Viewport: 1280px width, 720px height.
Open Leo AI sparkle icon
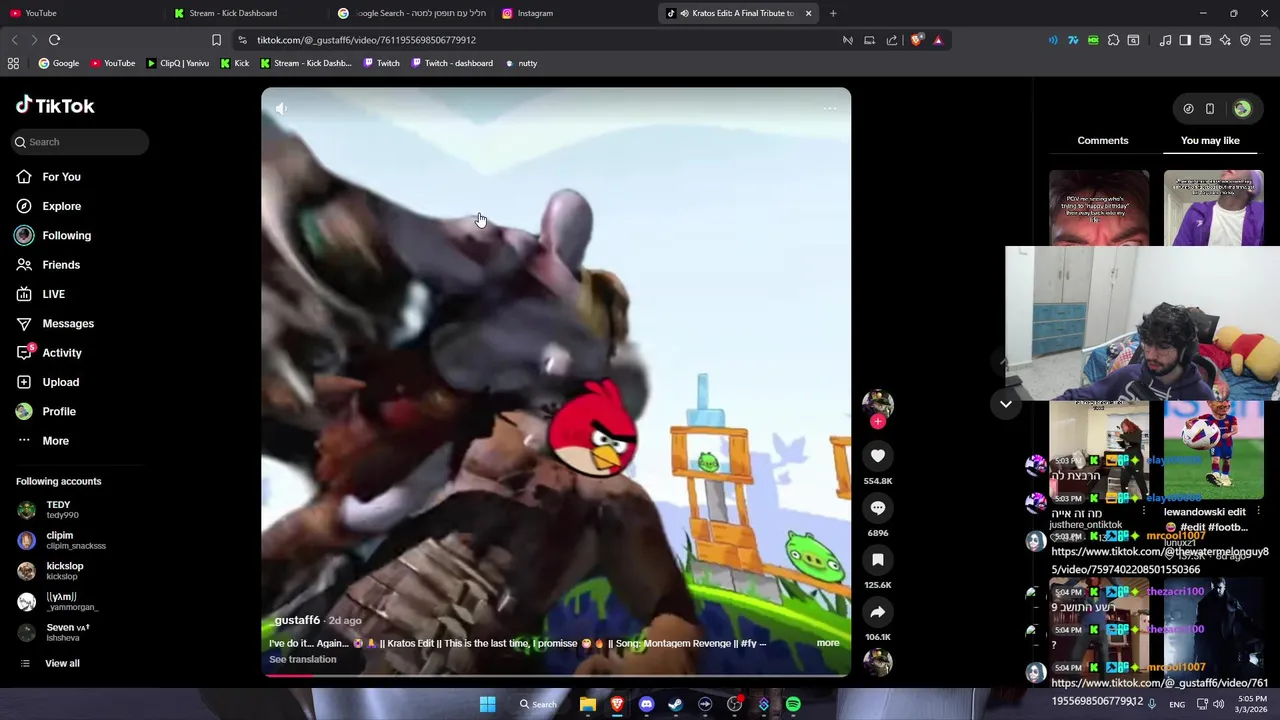(x=1225, y=40)
